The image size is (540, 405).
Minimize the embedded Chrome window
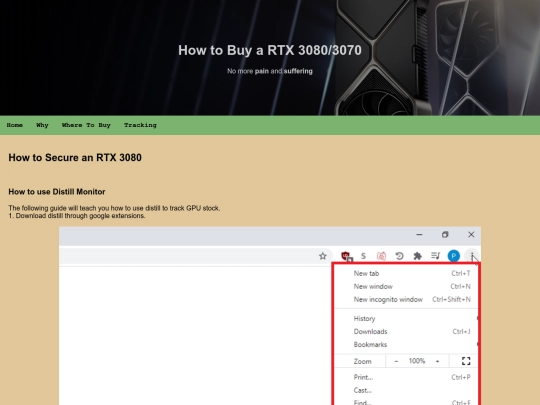[419, 235]
